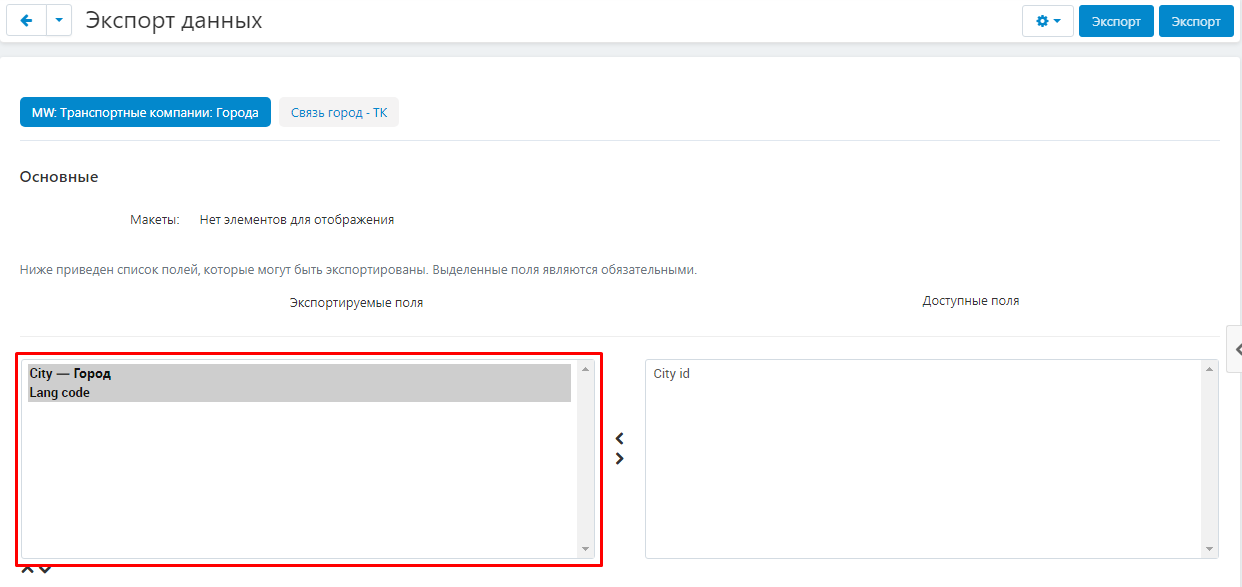
Task: Select City id in available fields
Action: [x=671, y=374]
